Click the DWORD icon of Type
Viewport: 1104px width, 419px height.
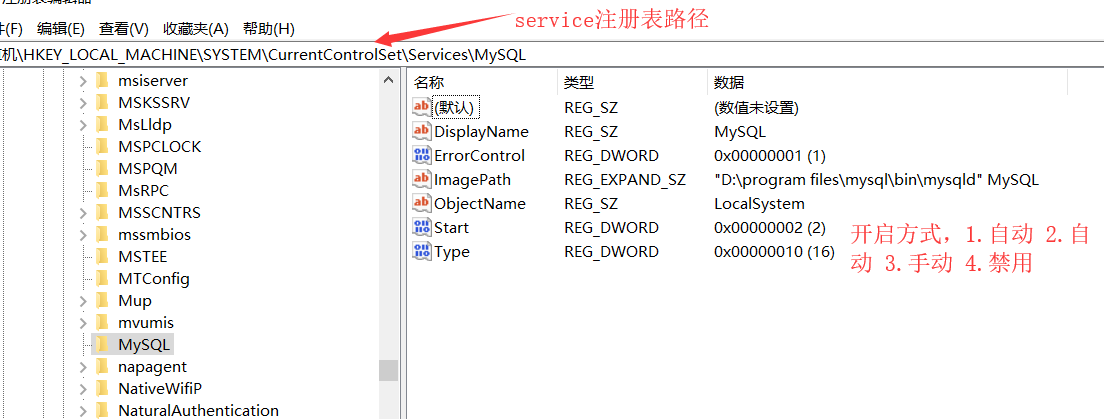(x=421, y=251)
